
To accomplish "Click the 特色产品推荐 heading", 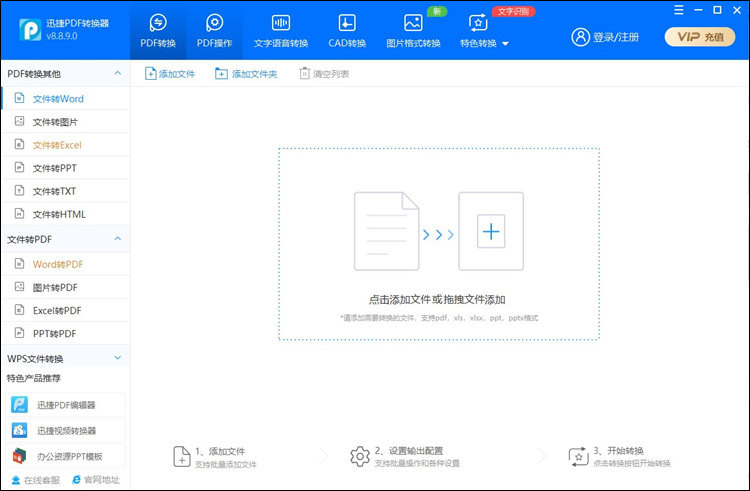I will tap(34, 378).
